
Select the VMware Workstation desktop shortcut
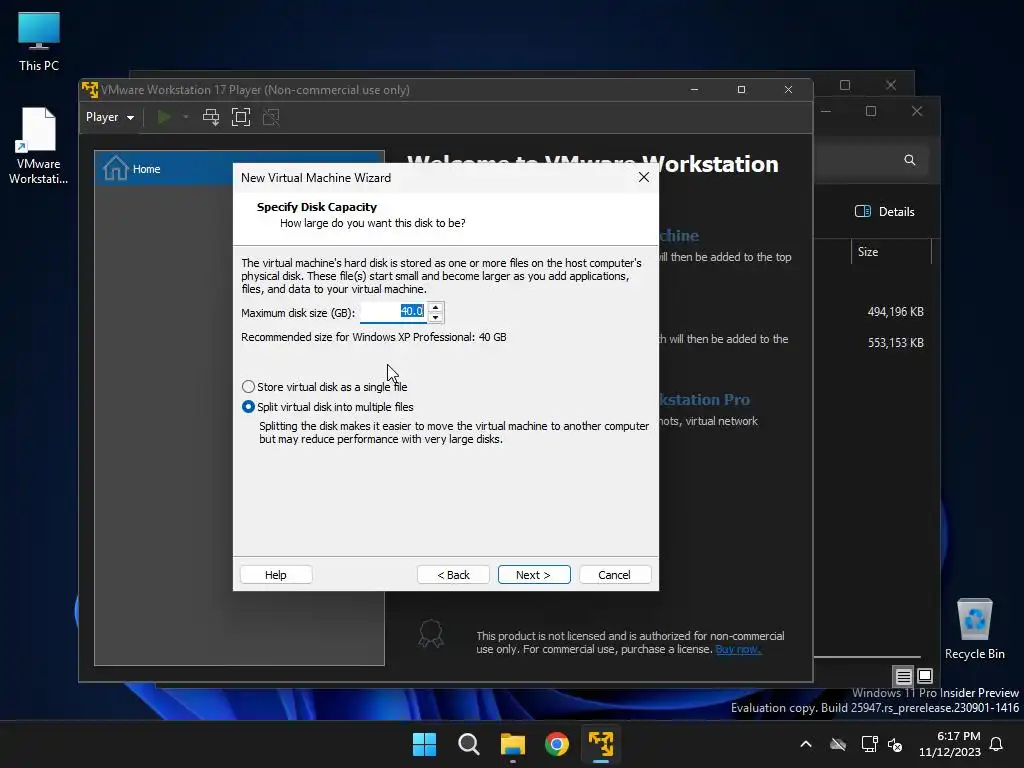(x=39, y=146)
